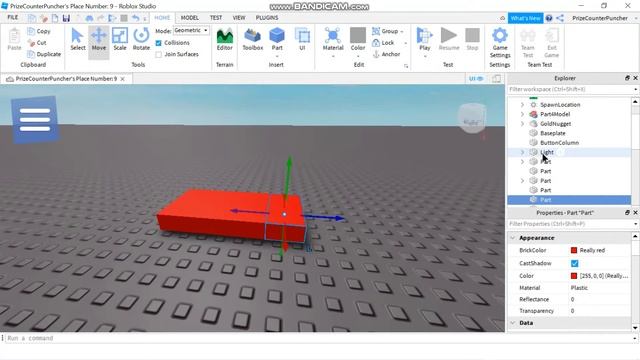Click the Filter workspace search field
Viewport: 640px width, 360px height.
(x=570, y=89)
